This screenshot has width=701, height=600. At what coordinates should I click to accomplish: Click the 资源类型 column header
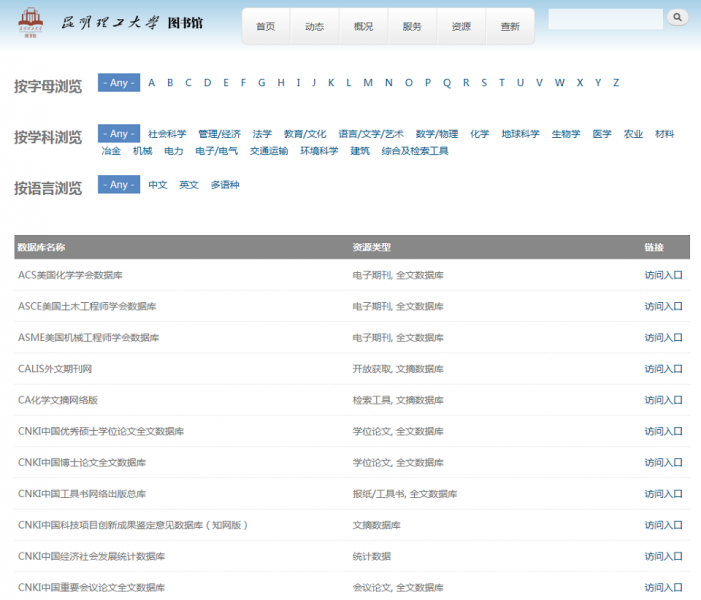(372, 247)
